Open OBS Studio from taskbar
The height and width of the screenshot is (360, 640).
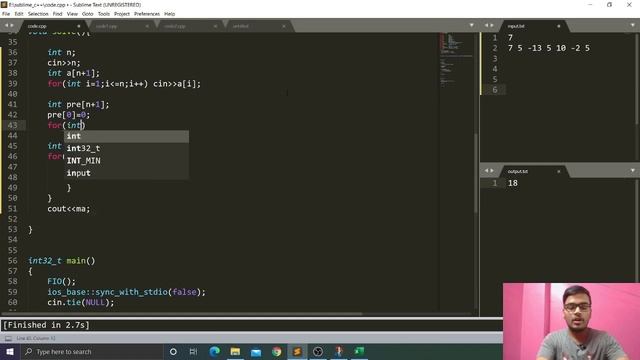318,352
